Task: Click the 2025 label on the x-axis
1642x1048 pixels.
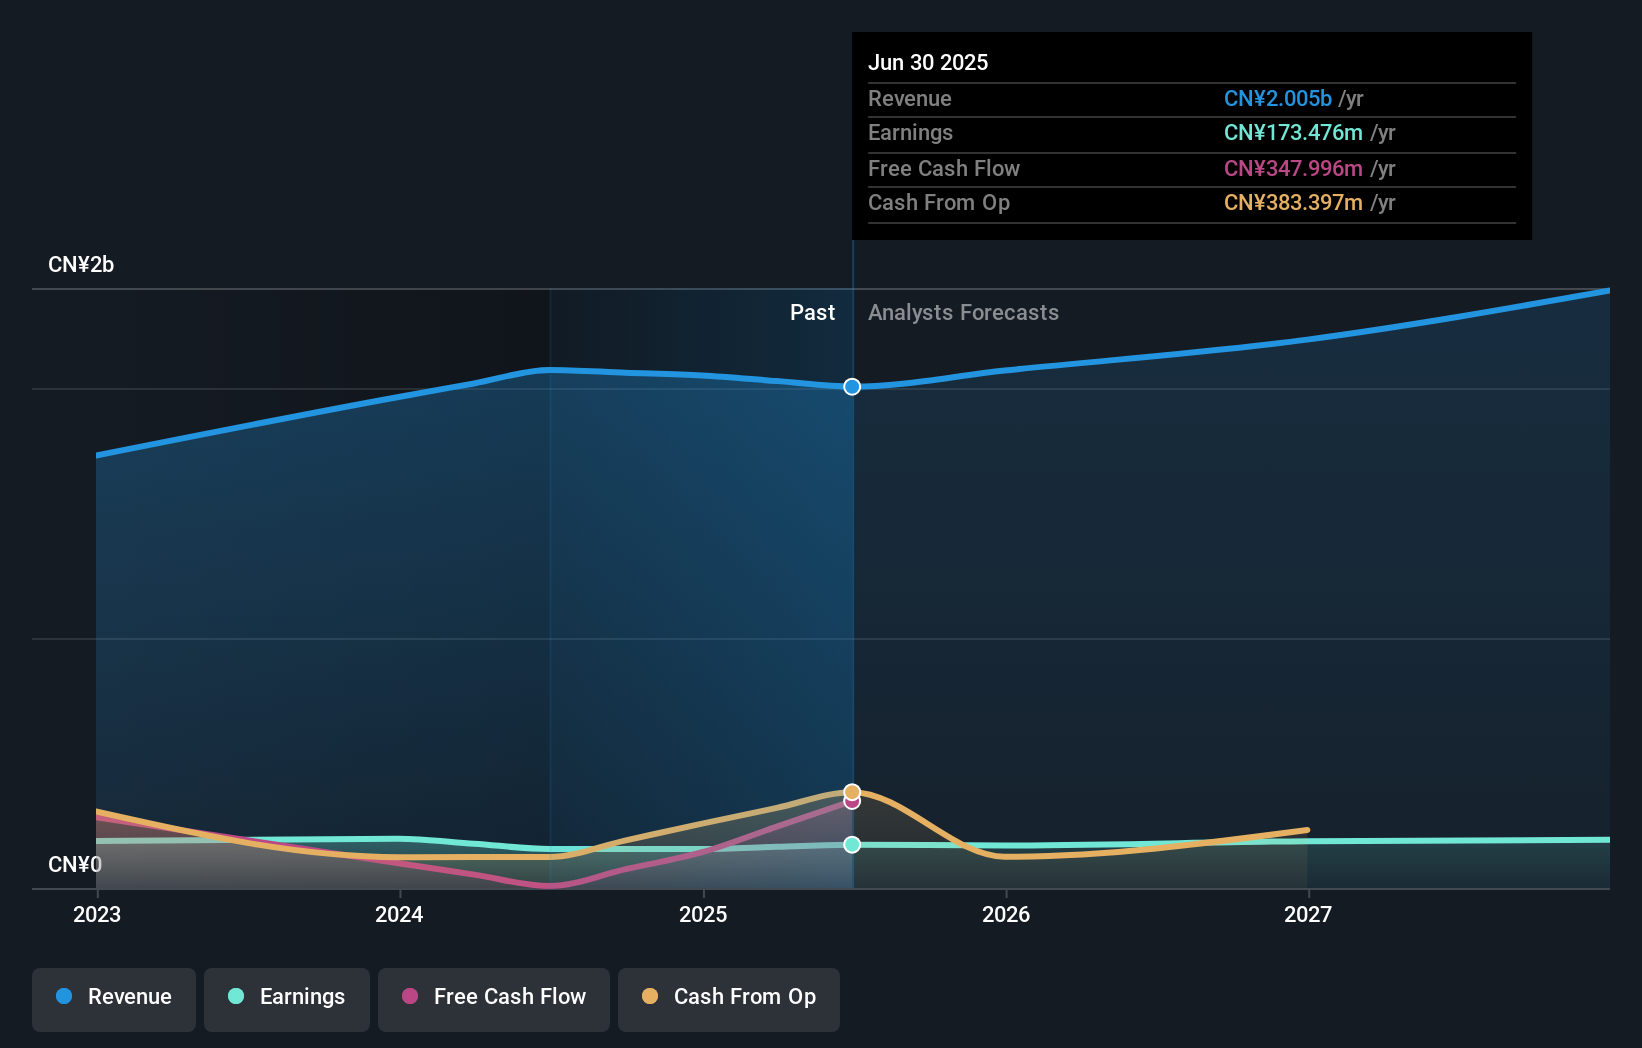Action: coord(703,914)
